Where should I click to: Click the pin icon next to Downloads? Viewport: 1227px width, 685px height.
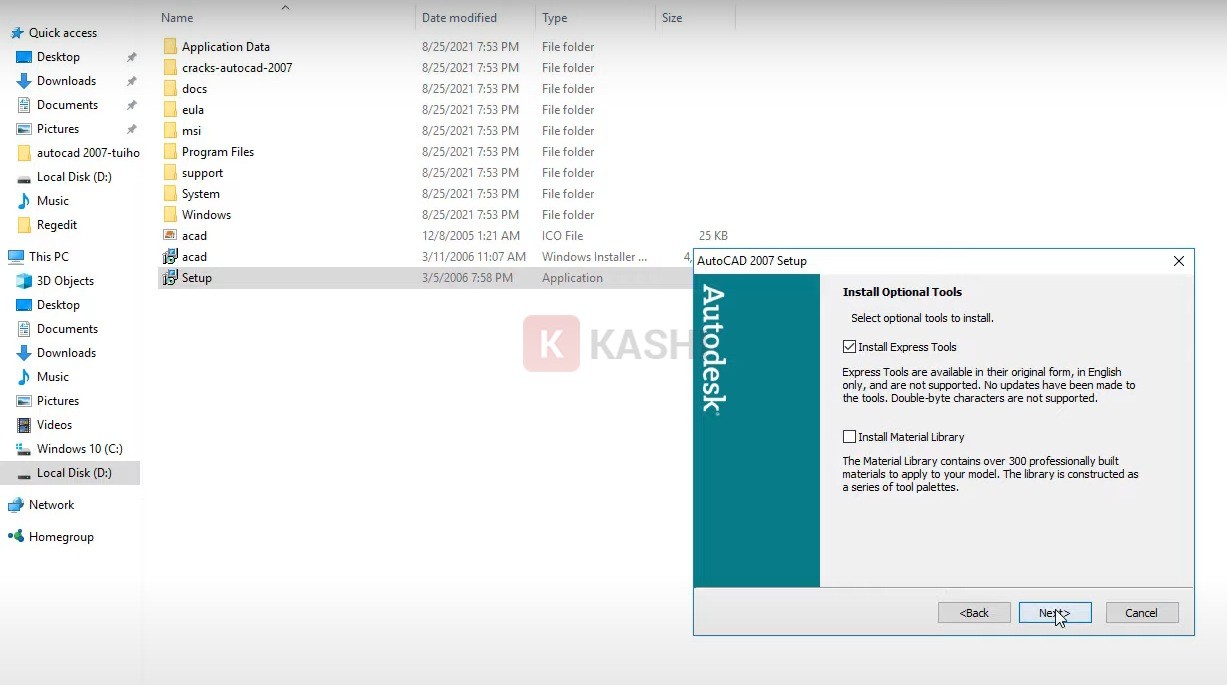(131, 81)
